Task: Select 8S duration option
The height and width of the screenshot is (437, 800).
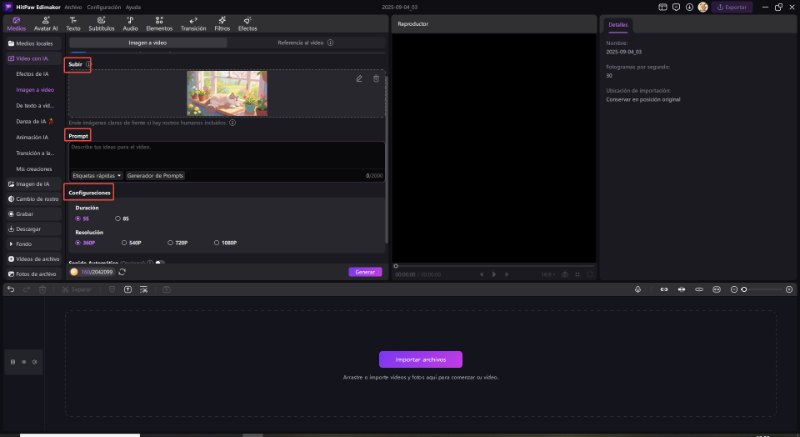Action: click(x=121, y=217)
